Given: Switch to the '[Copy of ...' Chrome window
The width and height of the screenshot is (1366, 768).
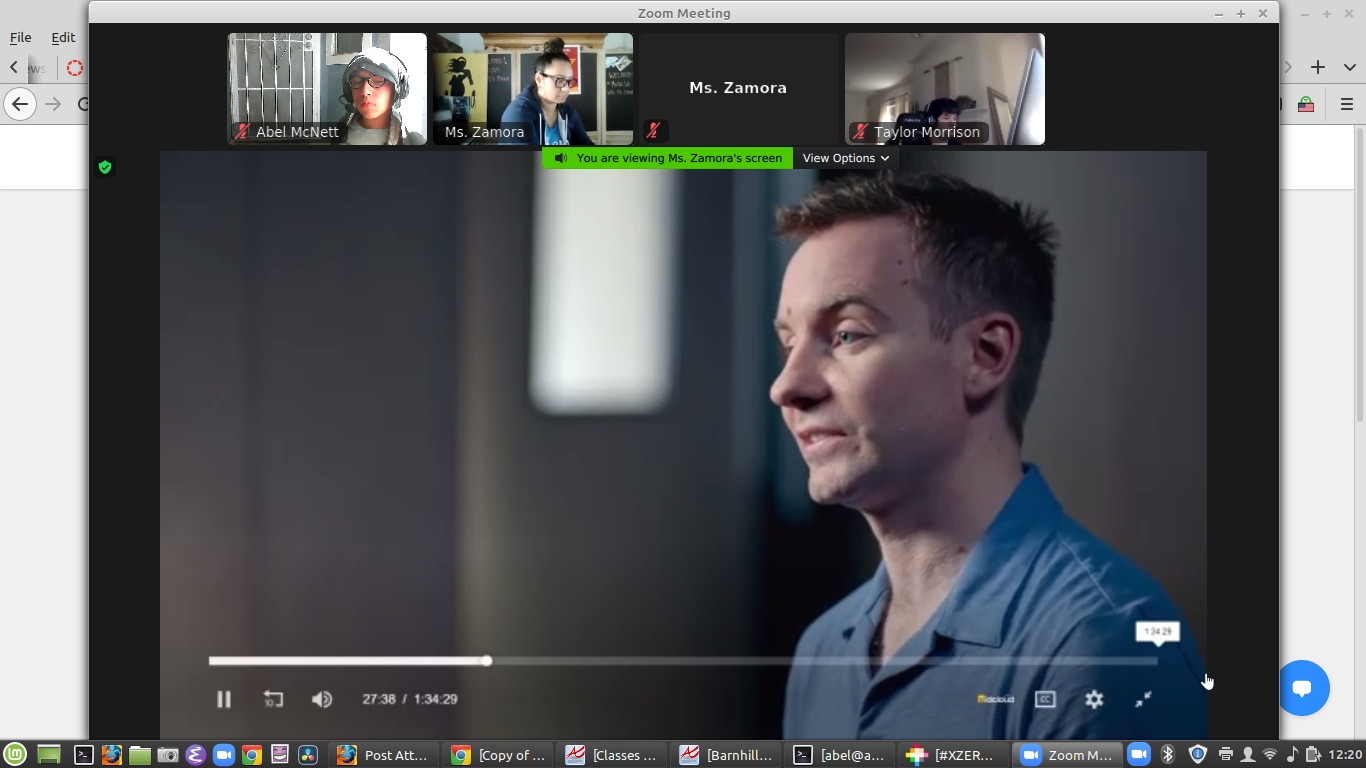Looking at the screenshot, I should [x=500, y=755].
